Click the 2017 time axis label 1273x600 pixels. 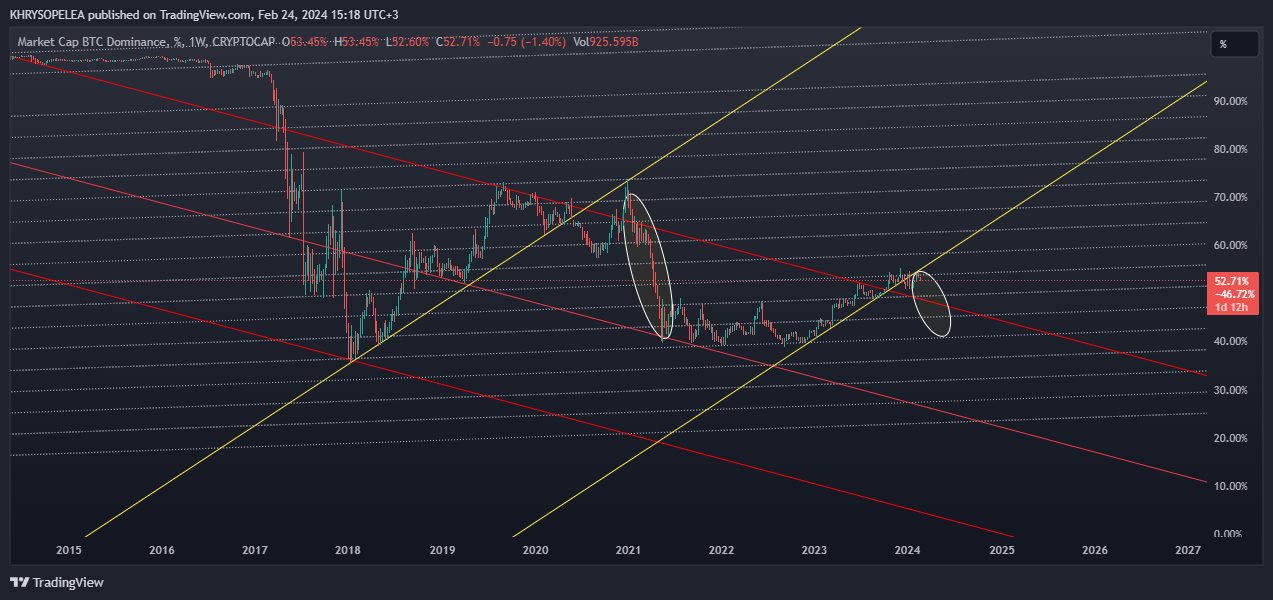(255, 550)
